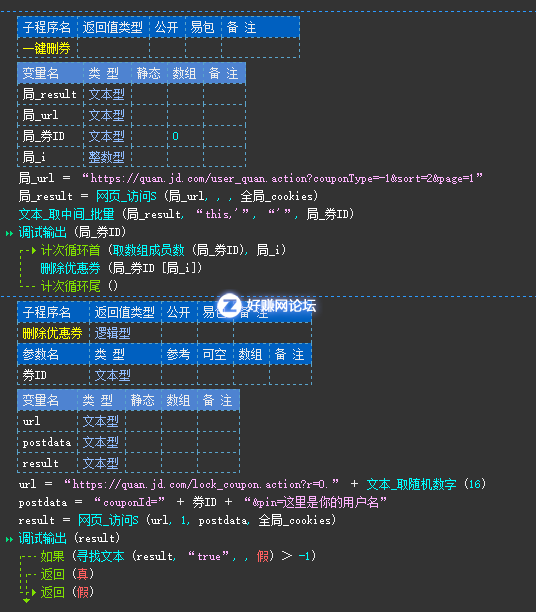
Task: Click the postdata variable name cell
Action: pos(47,442)
